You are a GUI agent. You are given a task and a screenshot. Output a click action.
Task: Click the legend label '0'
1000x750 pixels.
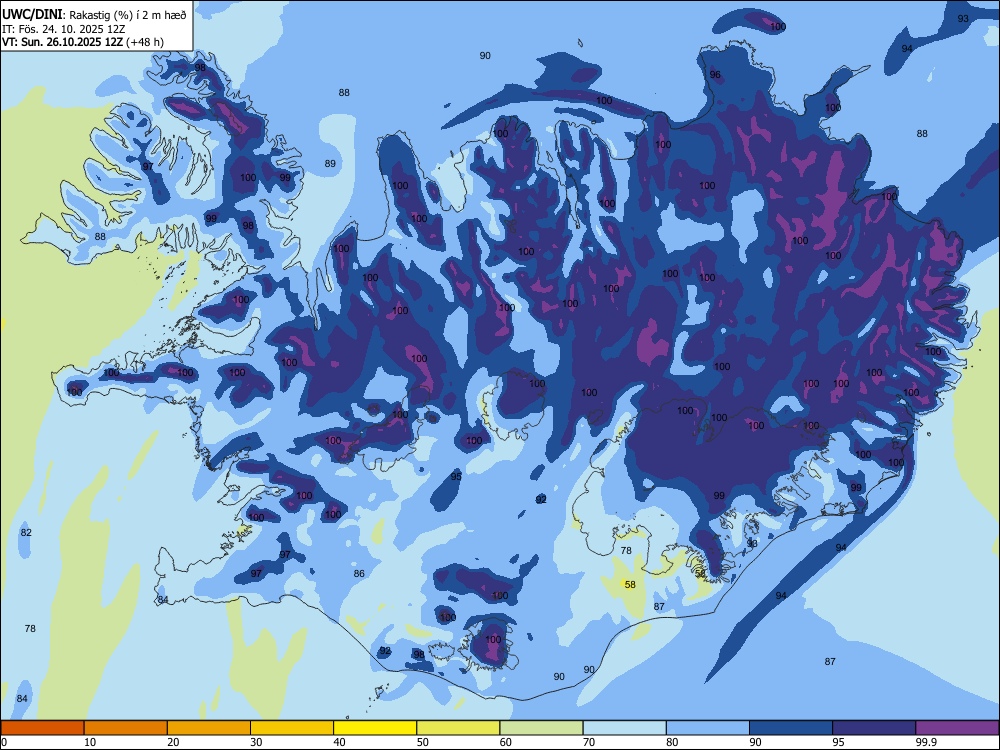pos(4,742)
